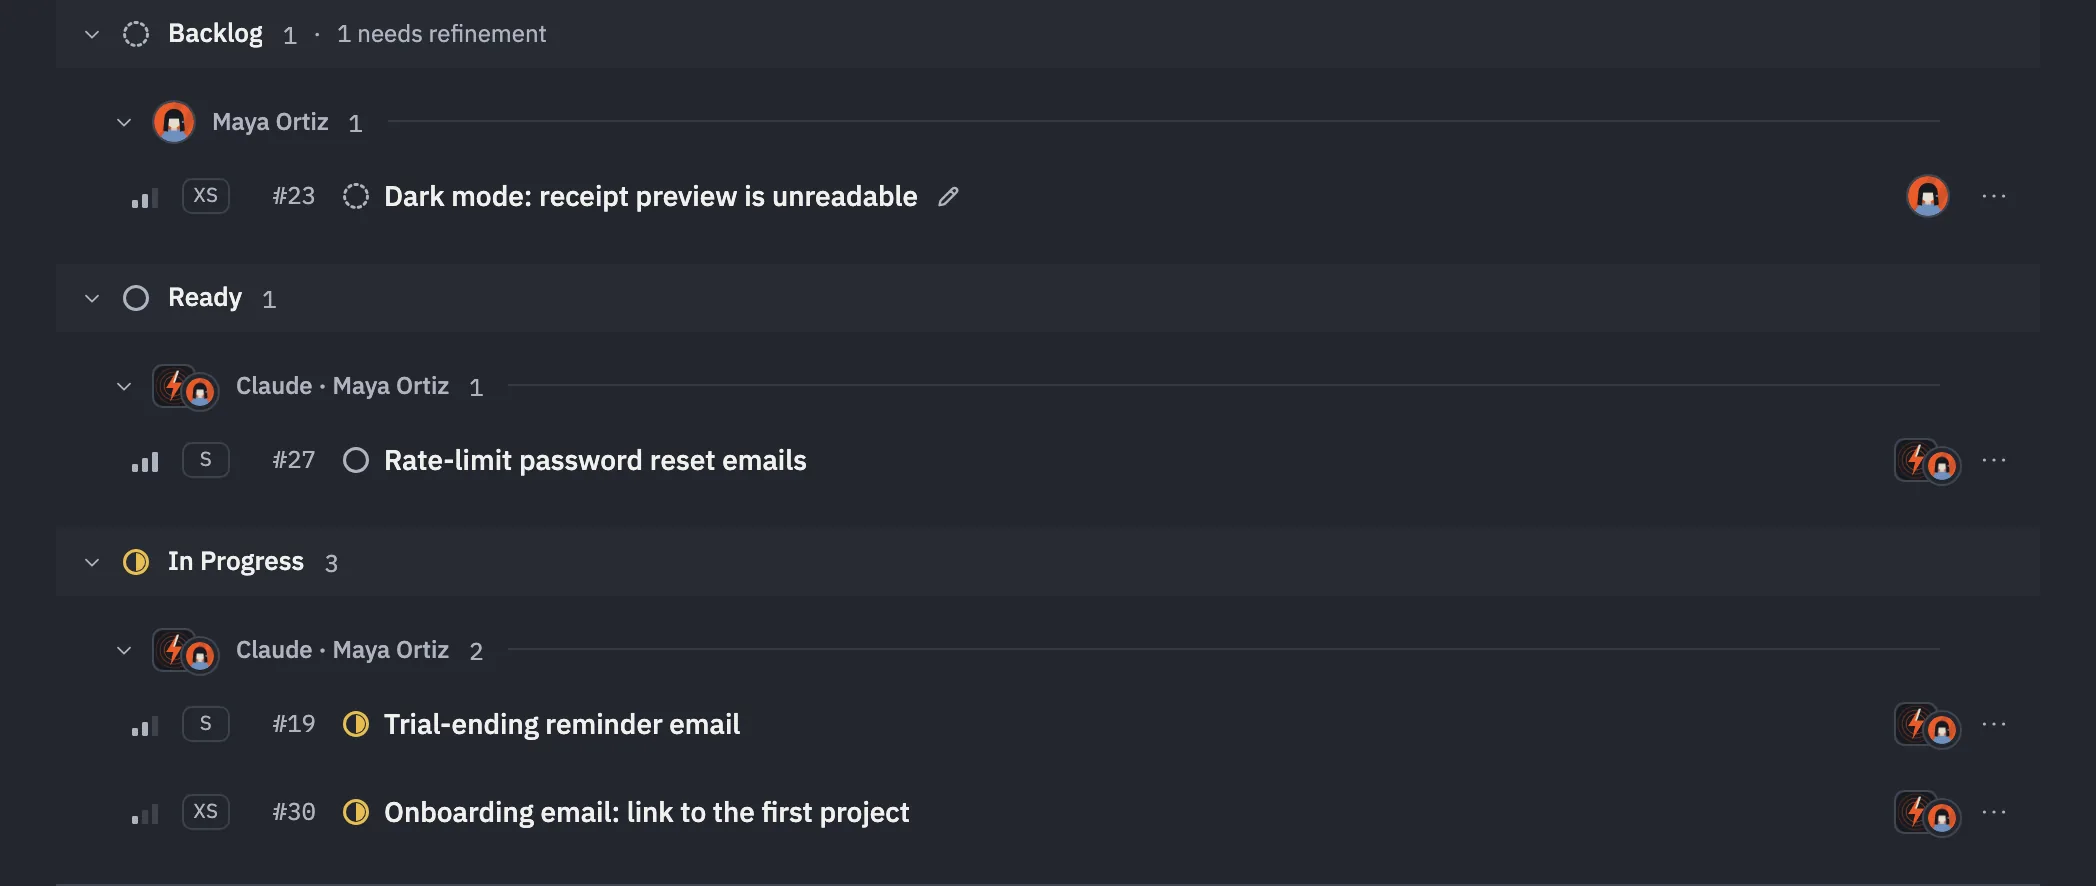Click the S estimate badge on issue #19
This screenshot has width=2096, height=886.
pos(205,723)
